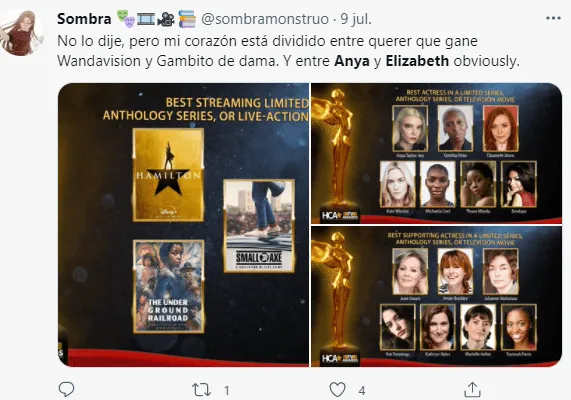Click the Sombra display name
Screen dimensions: 571x400
point(84,19)
